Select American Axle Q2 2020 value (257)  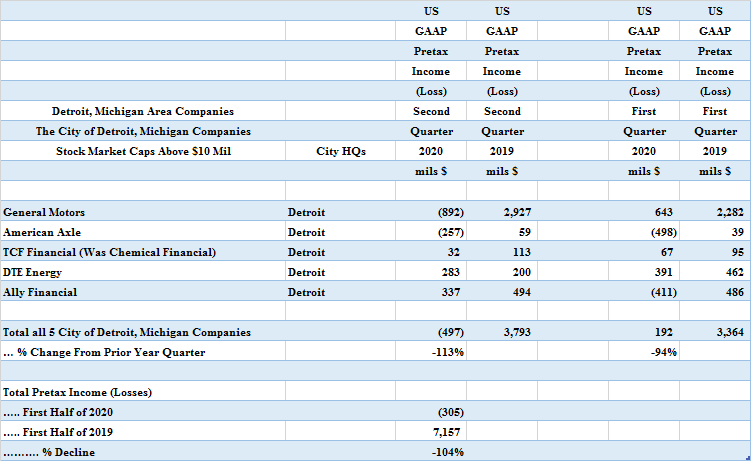pyautogui.click(x=451, y=232)
